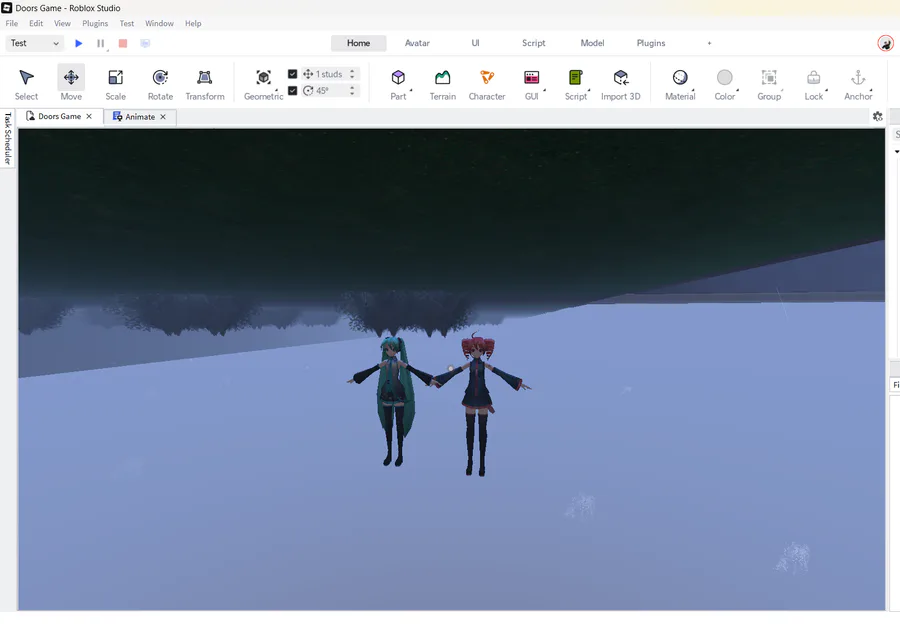This screenshot has height=629, width=900.
Task: Switch to the Script ribbon tab
Action: point(533,43)
